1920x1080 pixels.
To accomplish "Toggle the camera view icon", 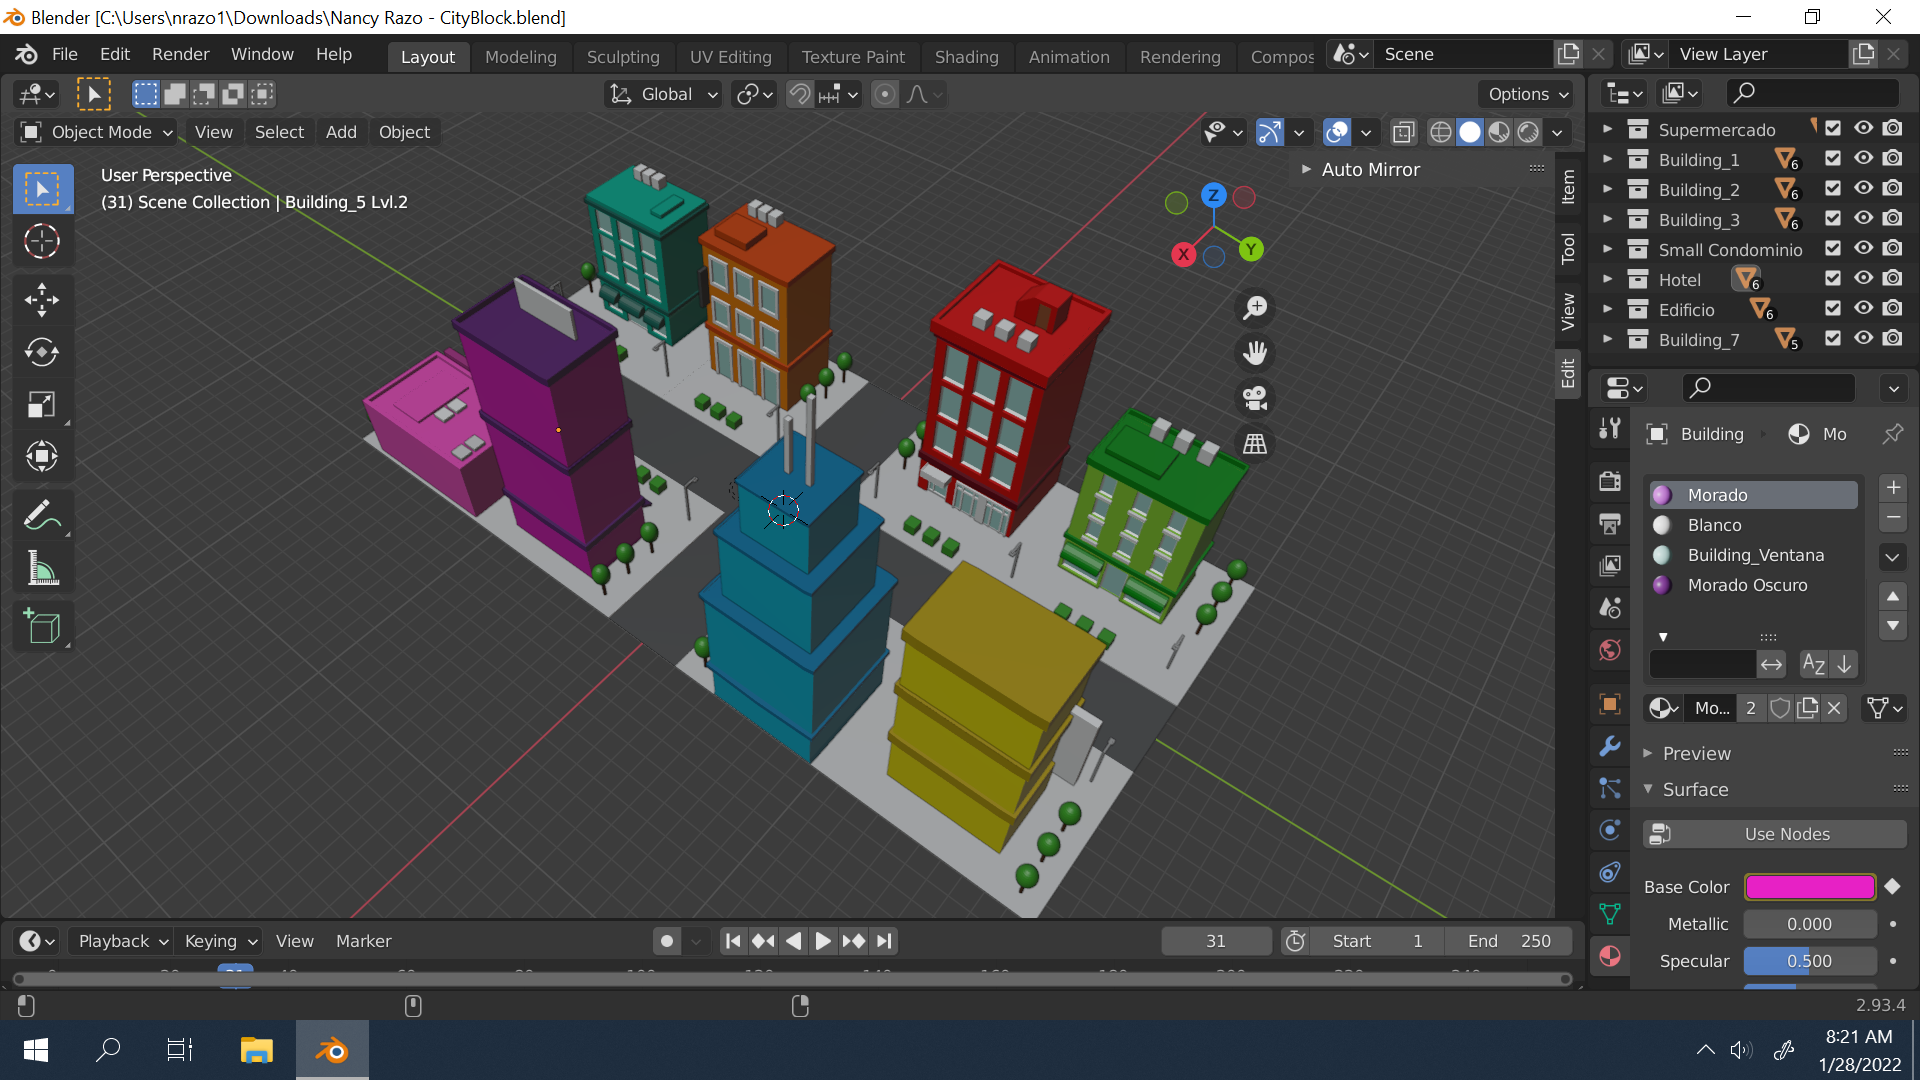I will click(1254, 398).
